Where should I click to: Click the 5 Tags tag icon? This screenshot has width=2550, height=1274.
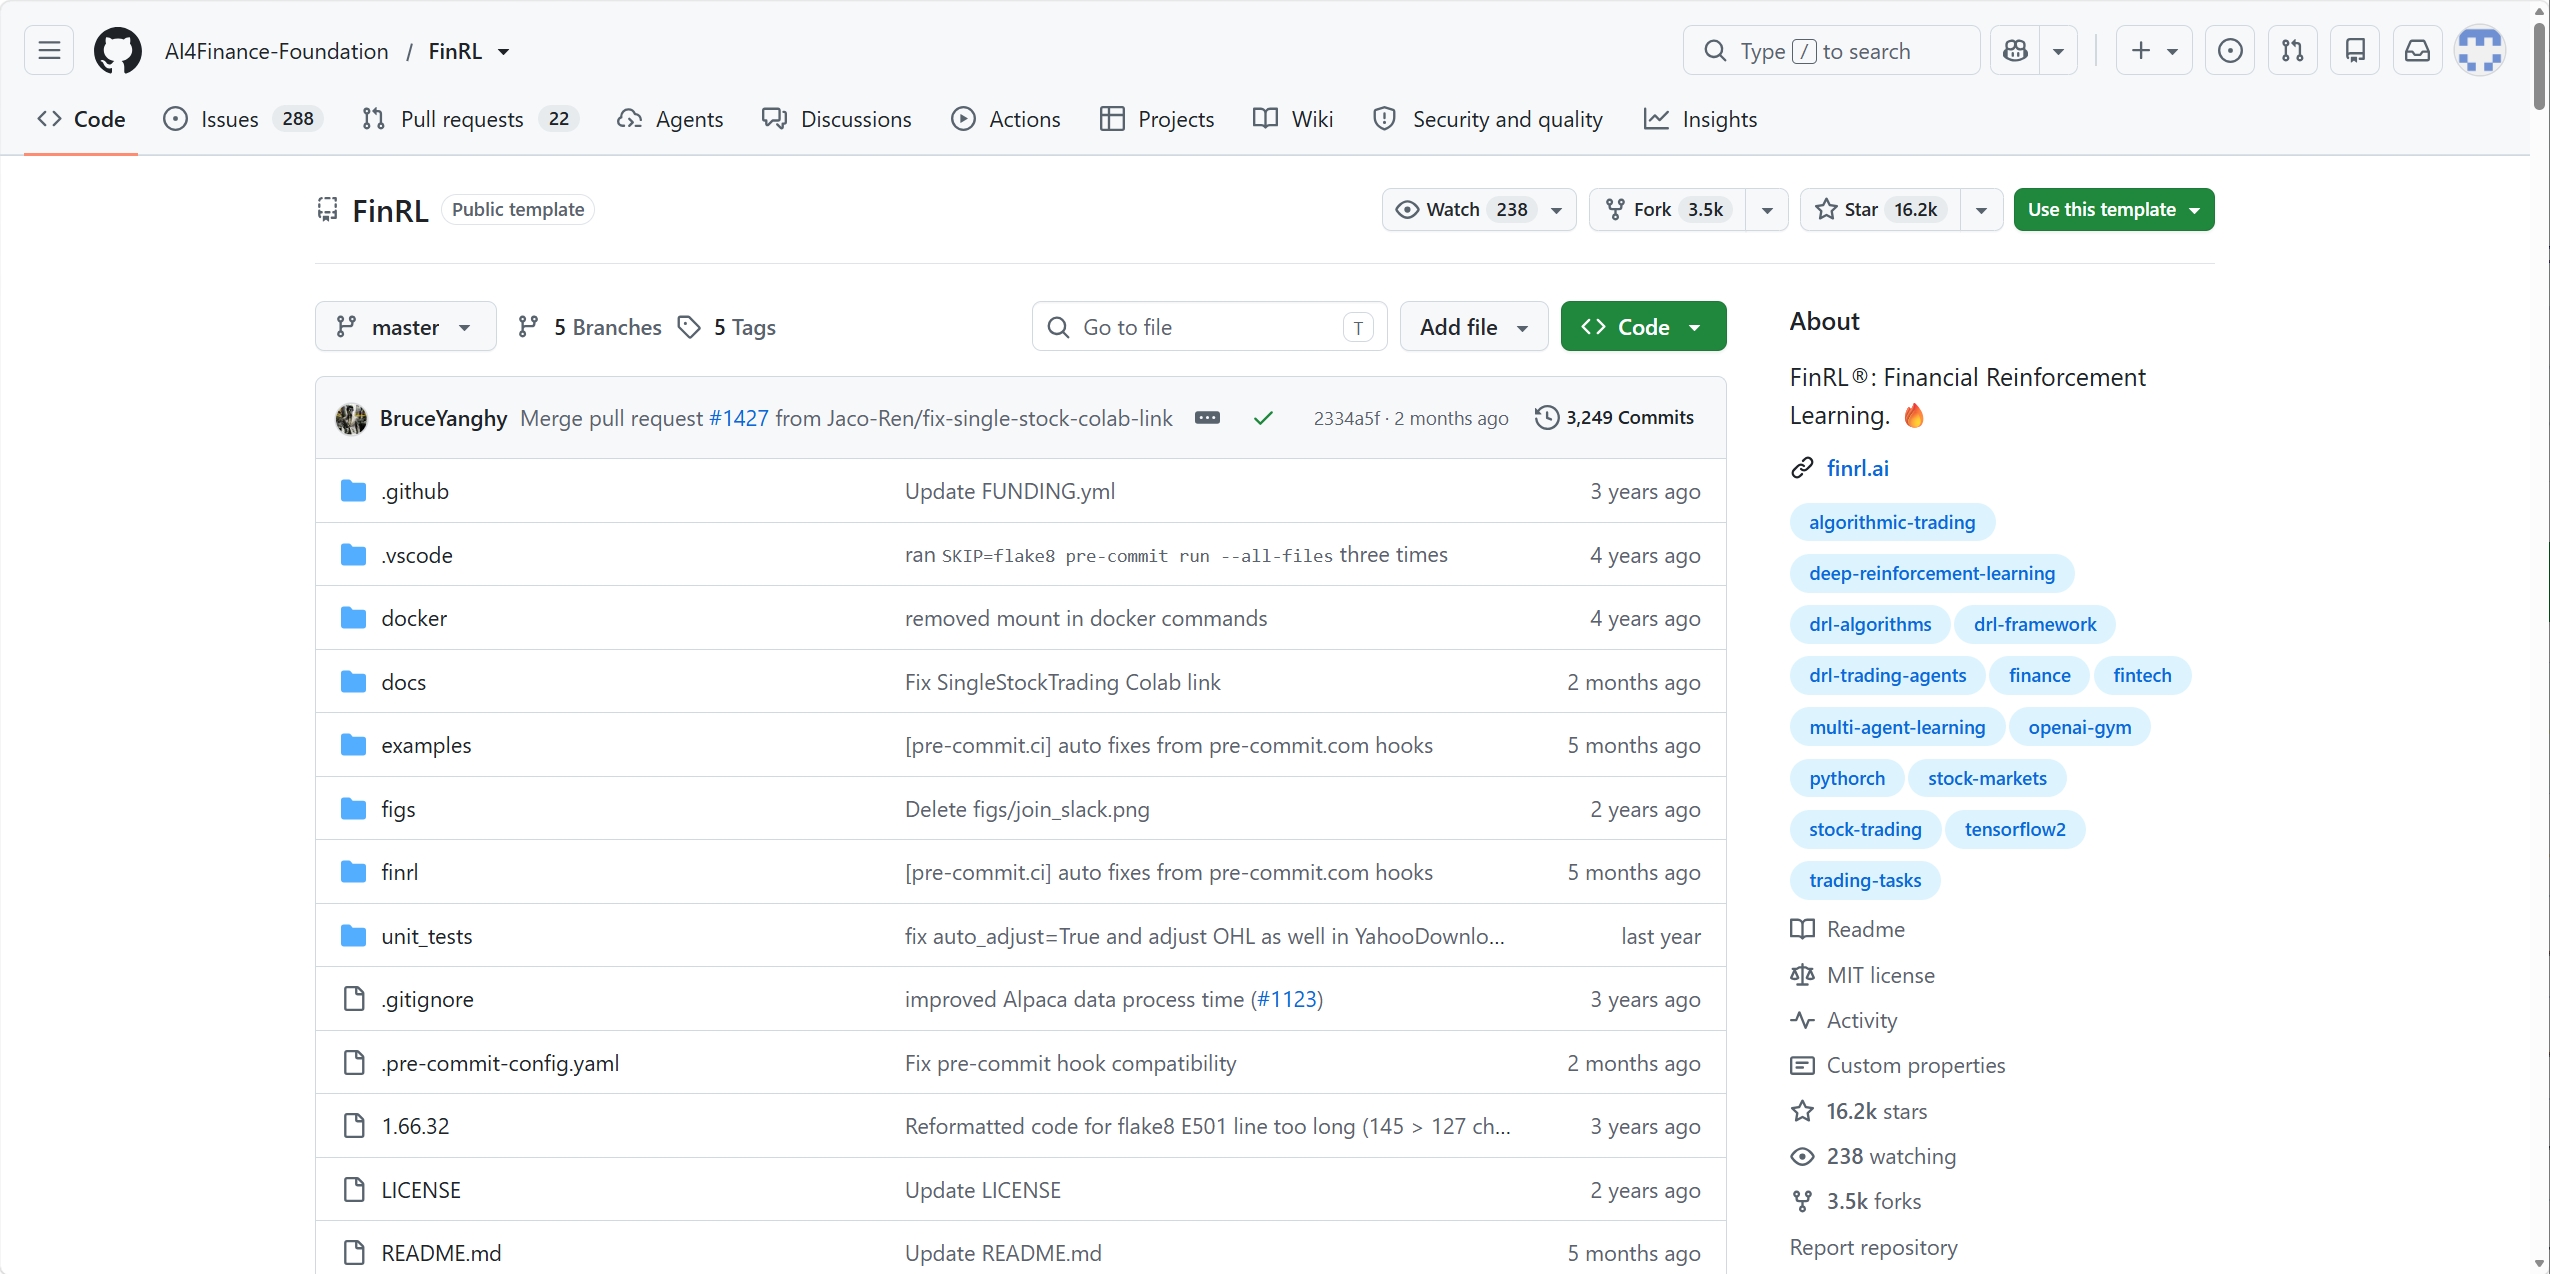689,327
